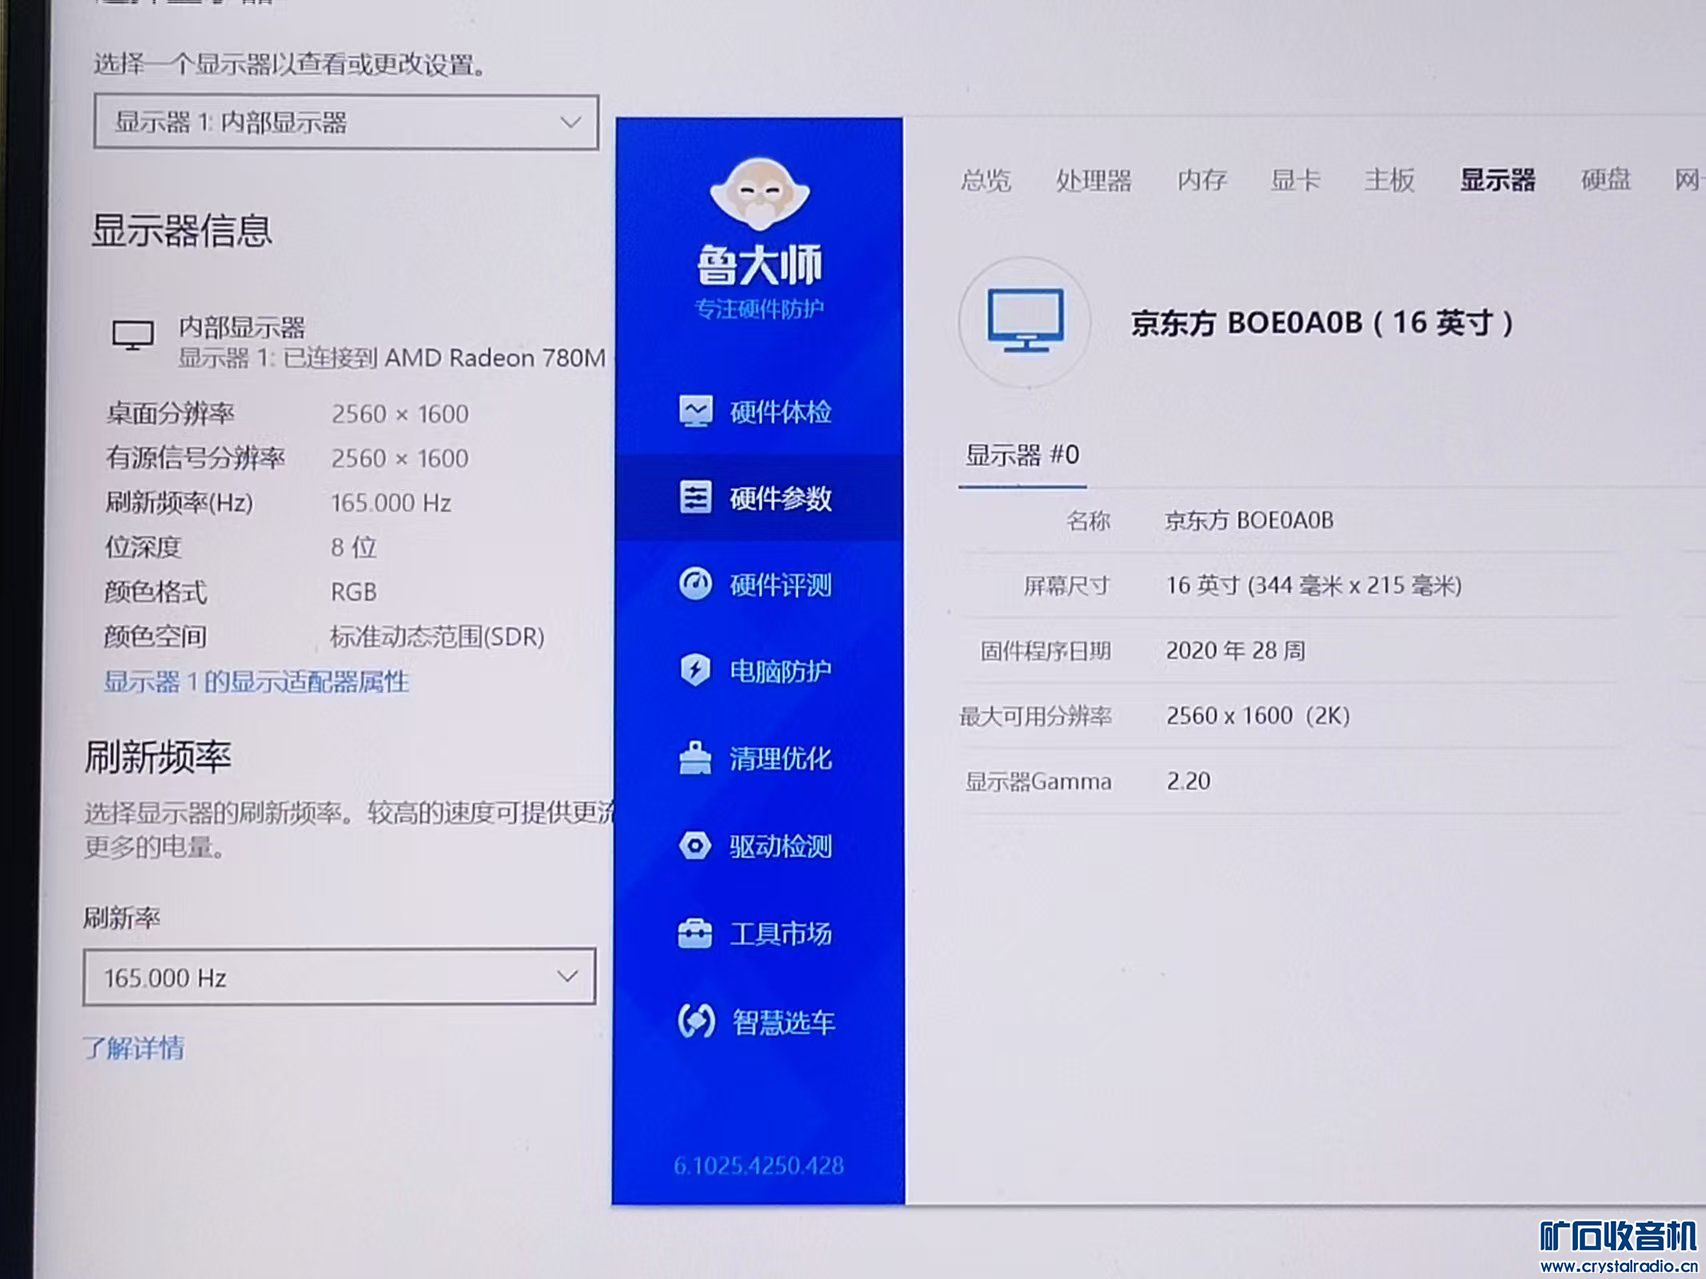Open the 了解详情 link
Screen dimensions: 1706x1279
pyautogui.click(x=133, y=1048)
